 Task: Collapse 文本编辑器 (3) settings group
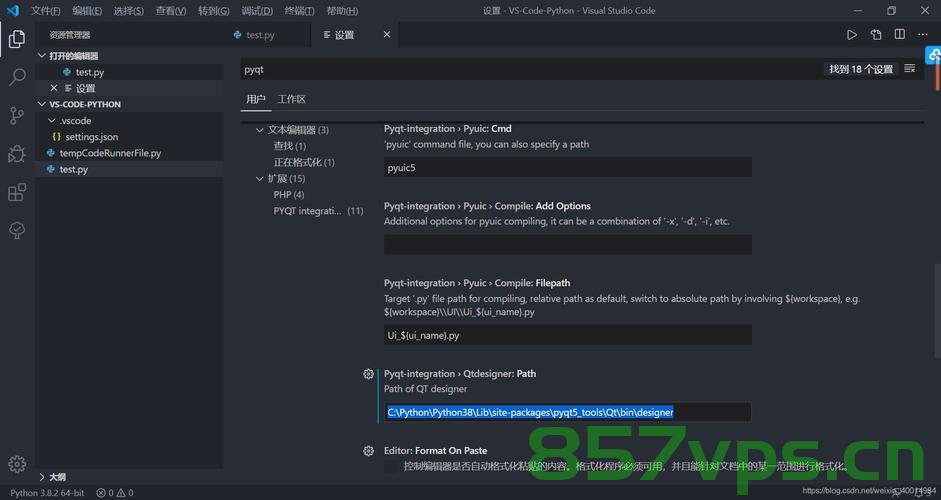coord(260,130)
